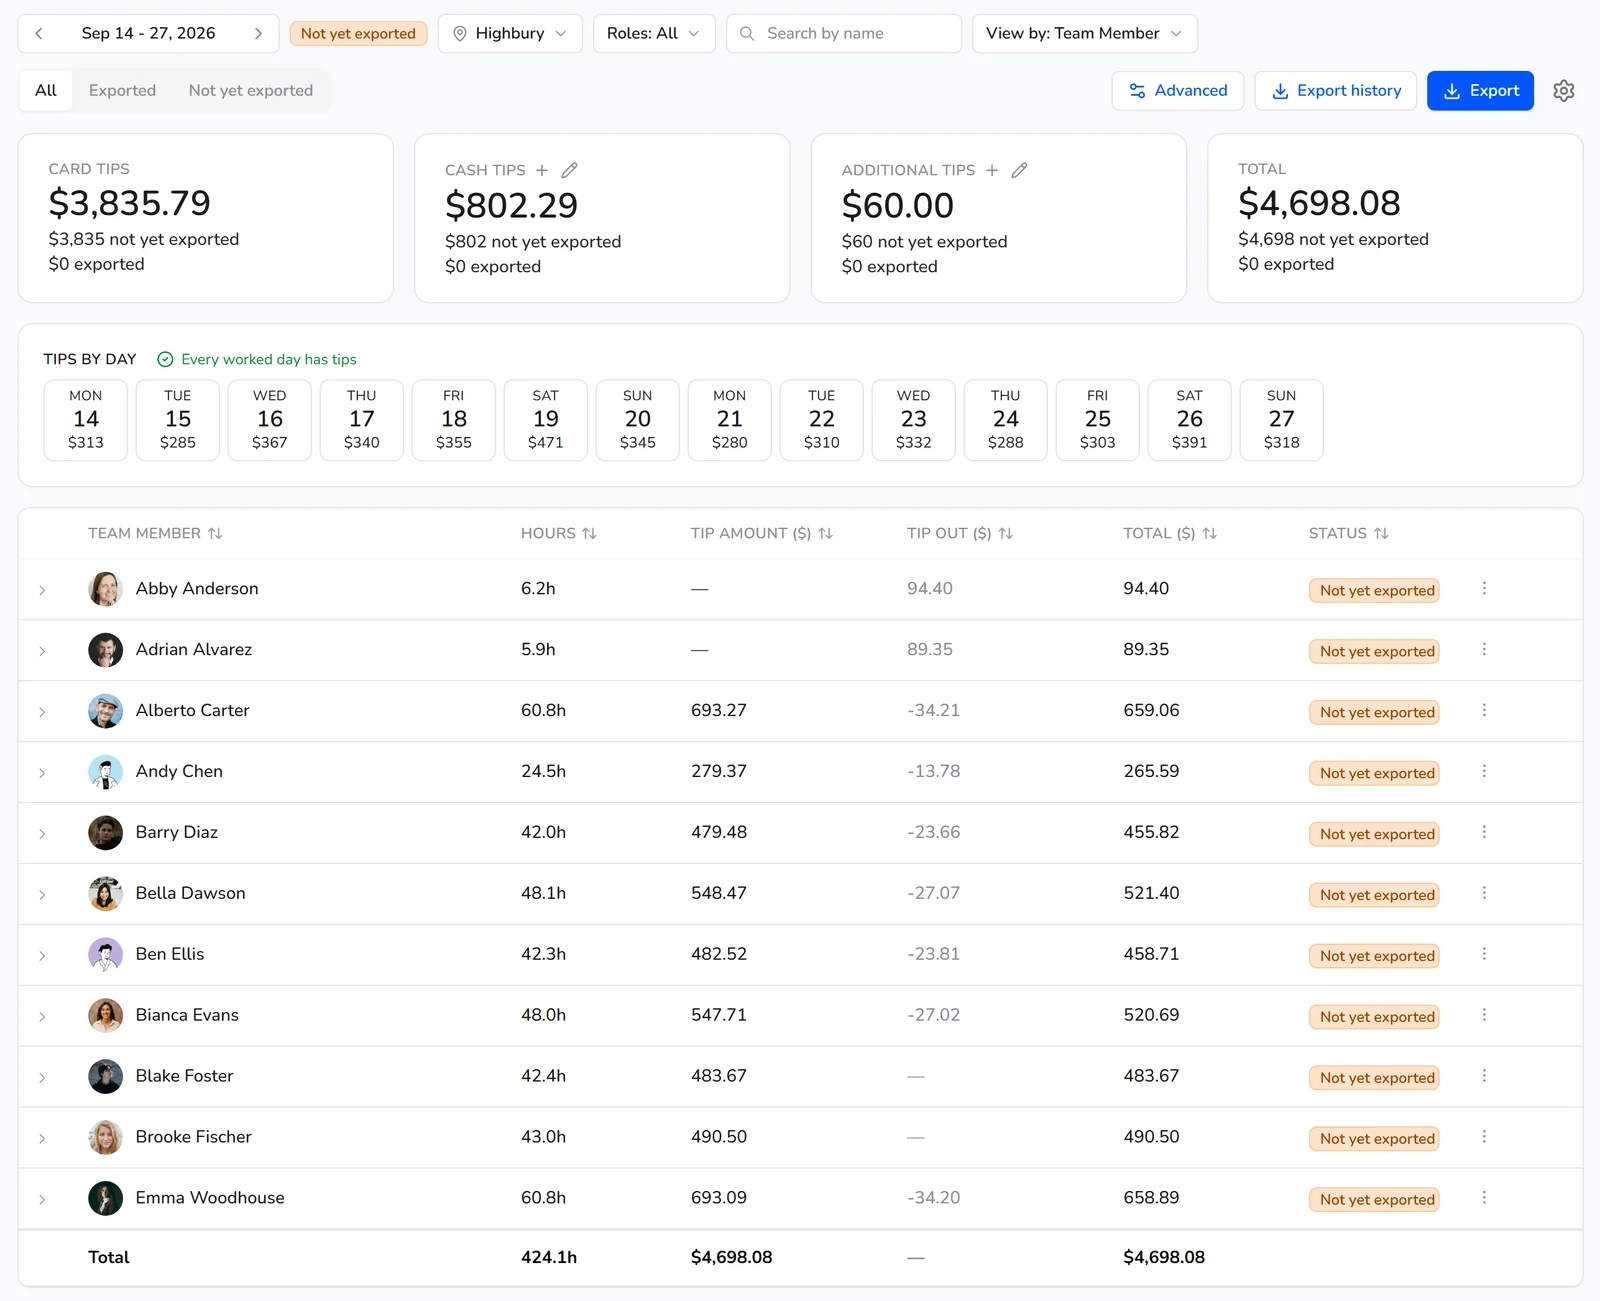Go to next date range arrow
Screen dimensions: 1600x1301
tap(258, 34)
